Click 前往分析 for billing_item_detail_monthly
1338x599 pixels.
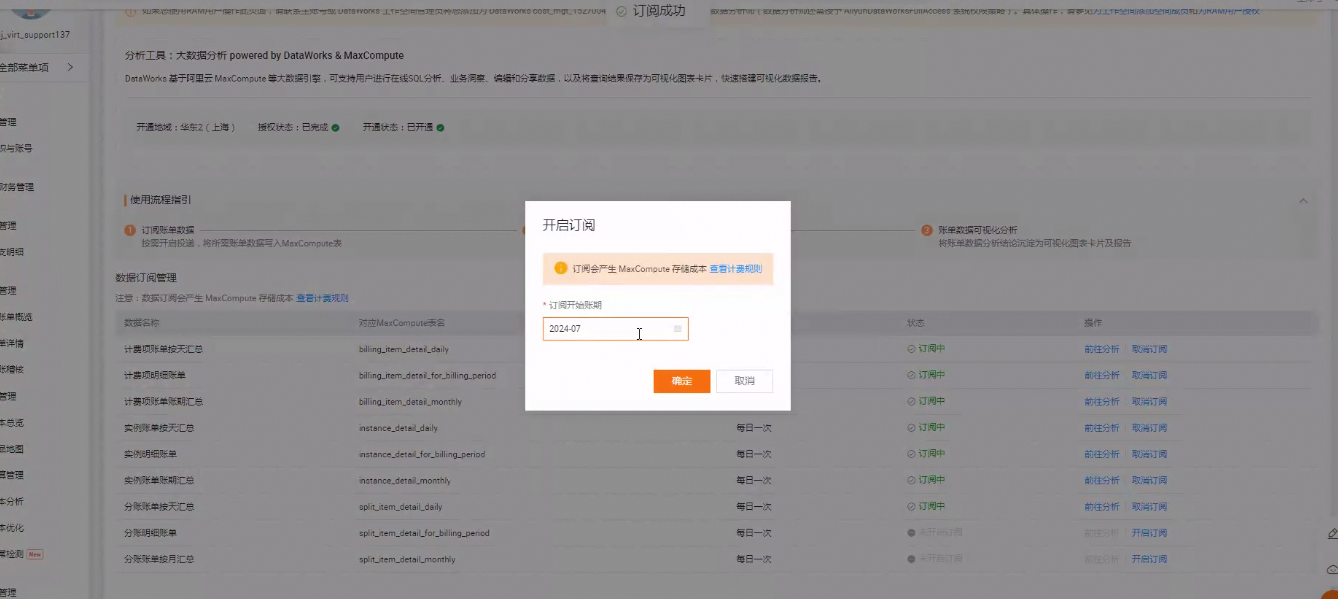pyautogui.click(x=1101, y=401)
